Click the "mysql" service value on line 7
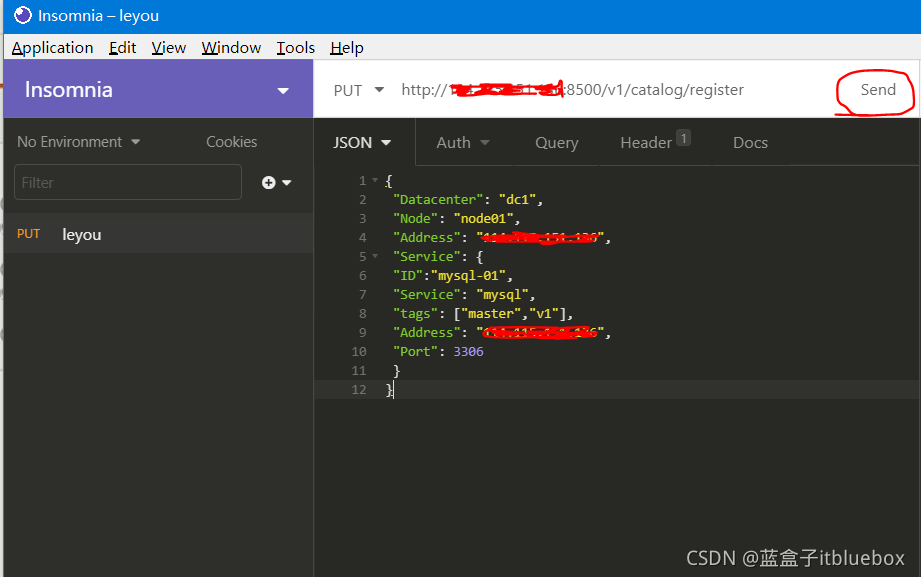 click(502, 294)
